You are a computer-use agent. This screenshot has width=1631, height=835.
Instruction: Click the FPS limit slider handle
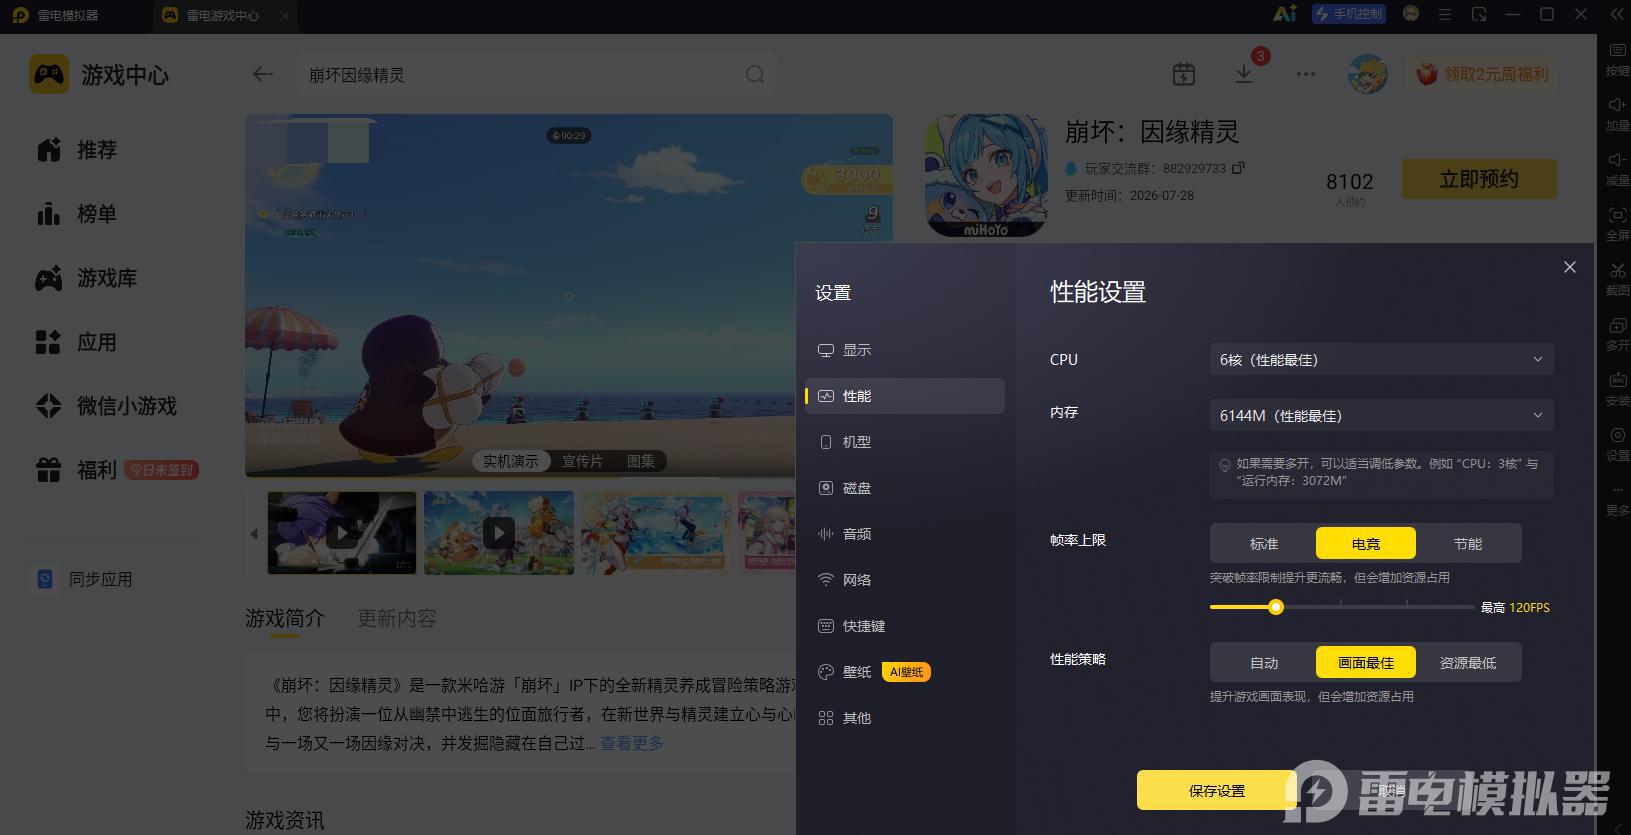tap(1276, 607)
